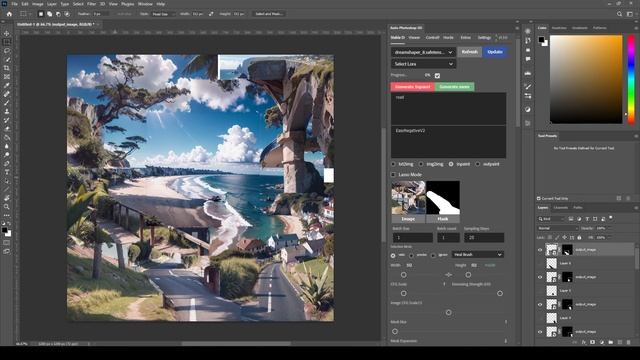Click the Image CFG Scale slider handle
Viewport: 640px width, 360px height.
449,313
